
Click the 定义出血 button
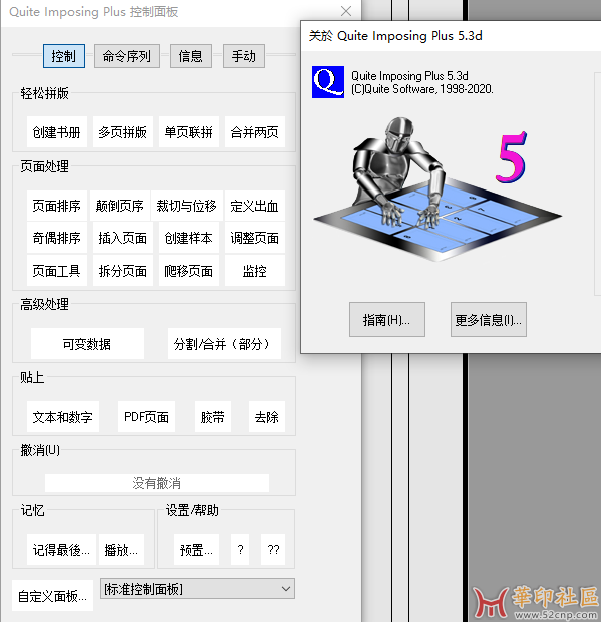click(254, 206)
